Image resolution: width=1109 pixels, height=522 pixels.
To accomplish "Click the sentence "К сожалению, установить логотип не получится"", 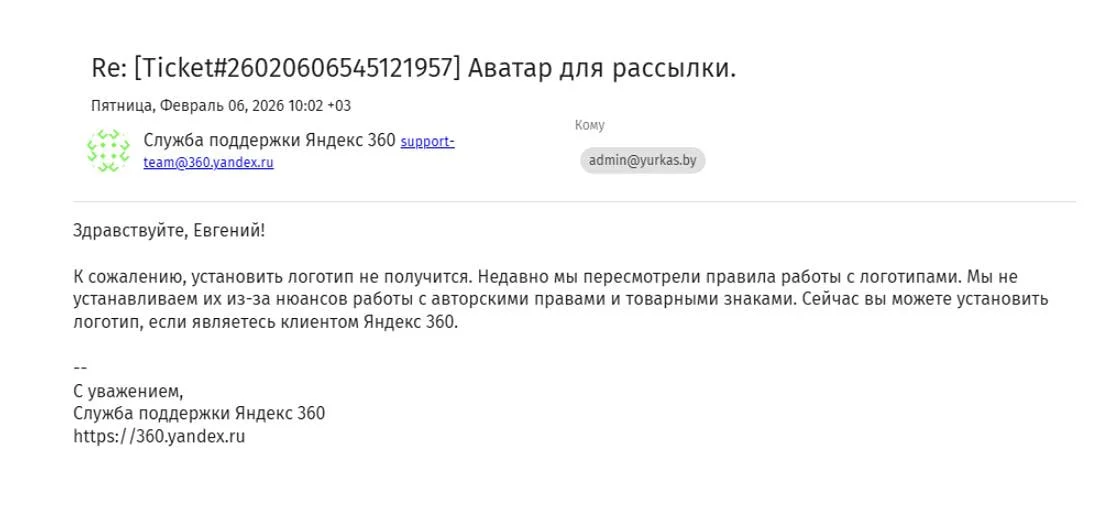I will tap(270, 277).
